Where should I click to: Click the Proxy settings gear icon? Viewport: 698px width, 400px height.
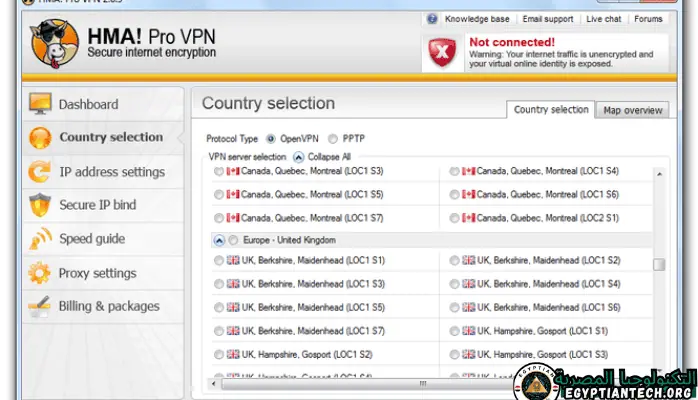pyautogui.click(x=40, y=273)
